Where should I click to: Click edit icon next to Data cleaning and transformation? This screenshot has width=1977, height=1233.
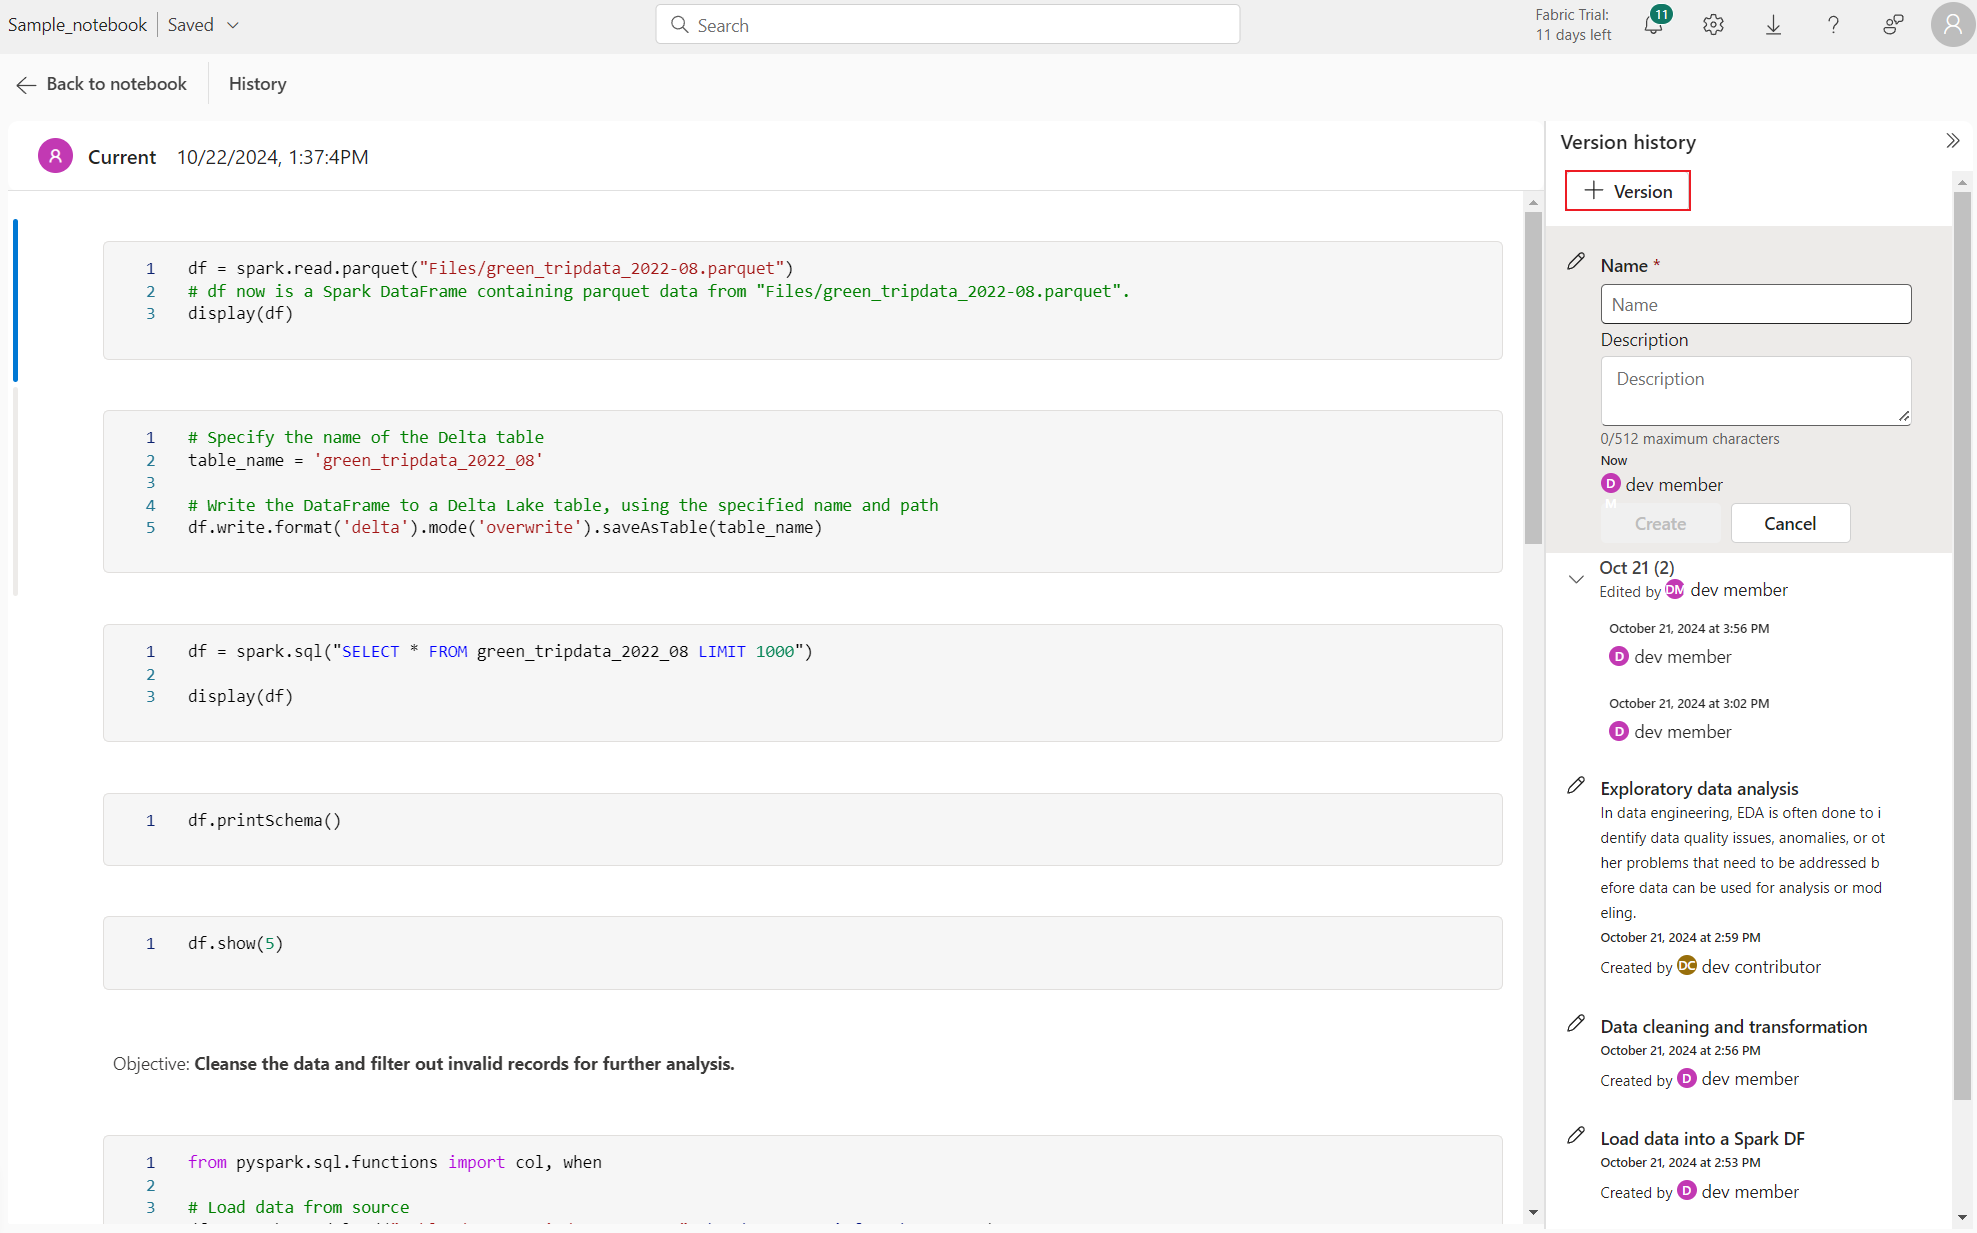[1576, 1023]
